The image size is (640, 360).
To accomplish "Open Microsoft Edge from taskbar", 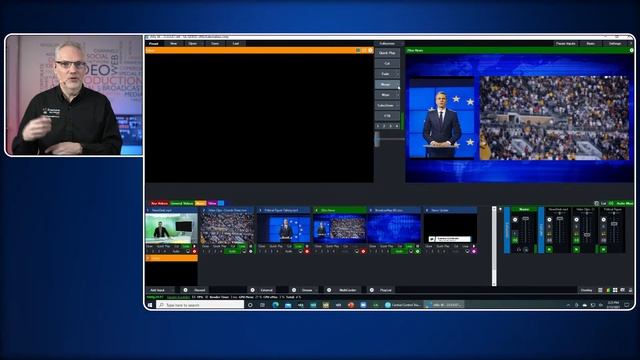I will (x=276, y=305).
